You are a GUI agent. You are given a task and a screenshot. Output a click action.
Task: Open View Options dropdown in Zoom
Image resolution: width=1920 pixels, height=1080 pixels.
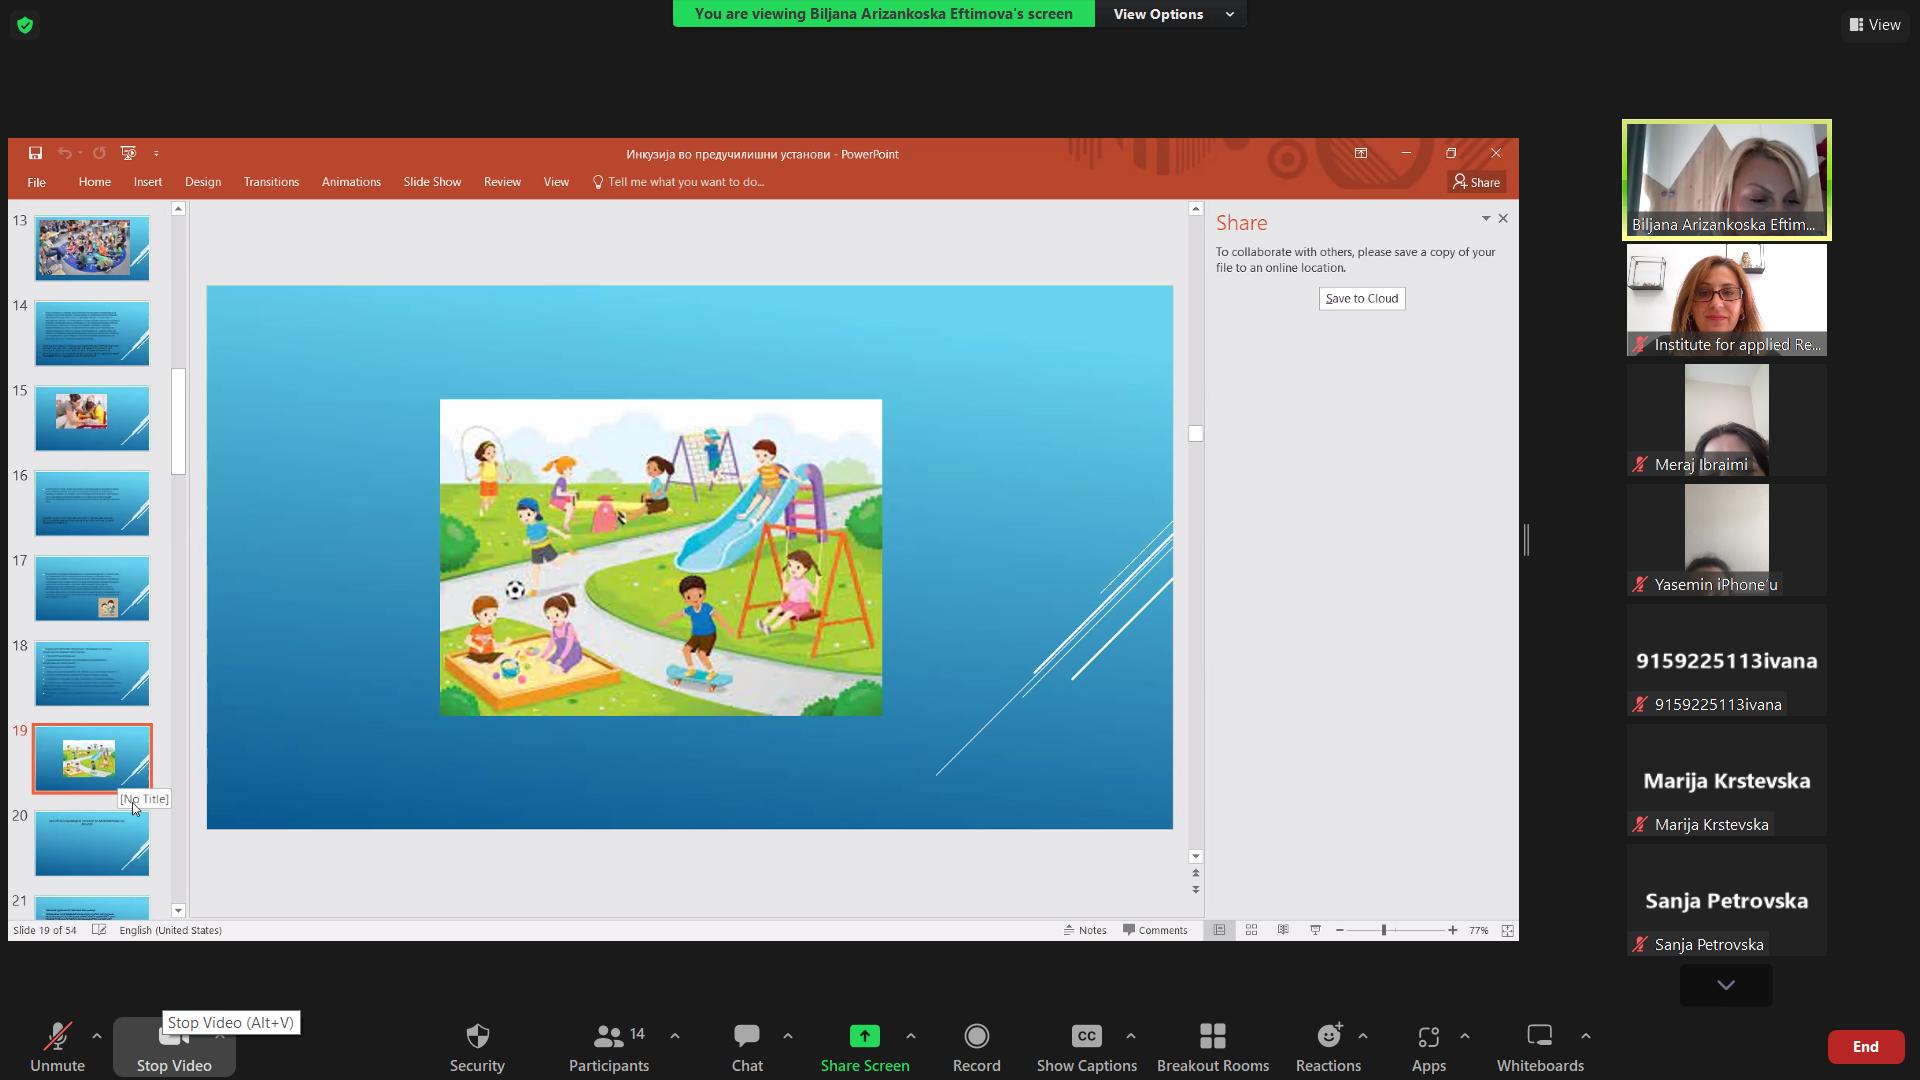pyautogui.click(x=1172, y=14)
